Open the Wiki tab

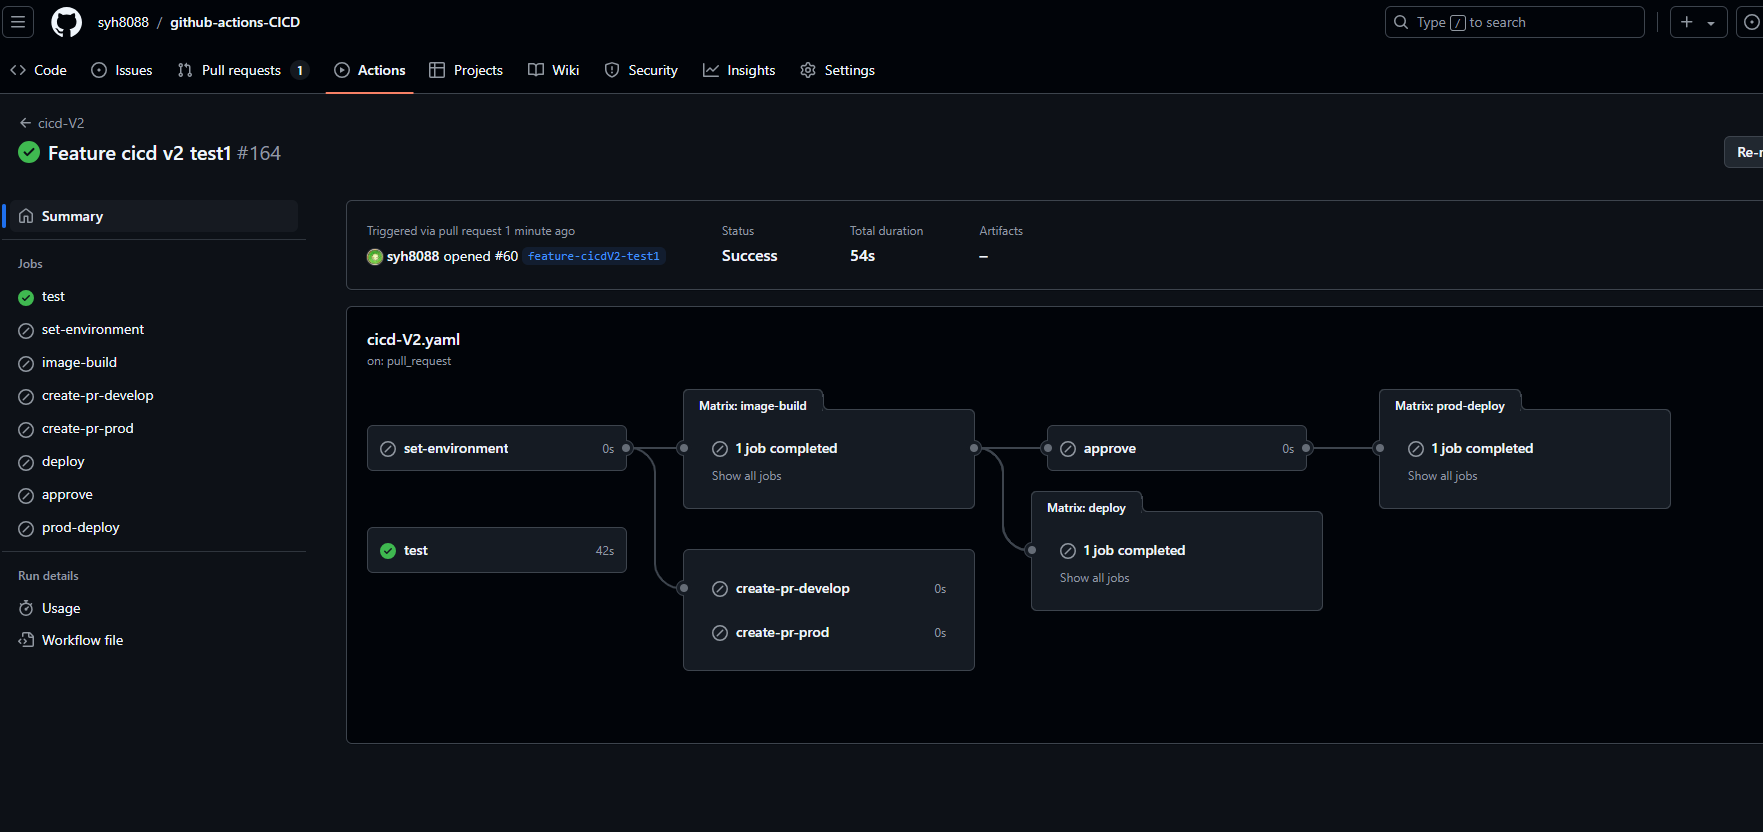(554, 70)
